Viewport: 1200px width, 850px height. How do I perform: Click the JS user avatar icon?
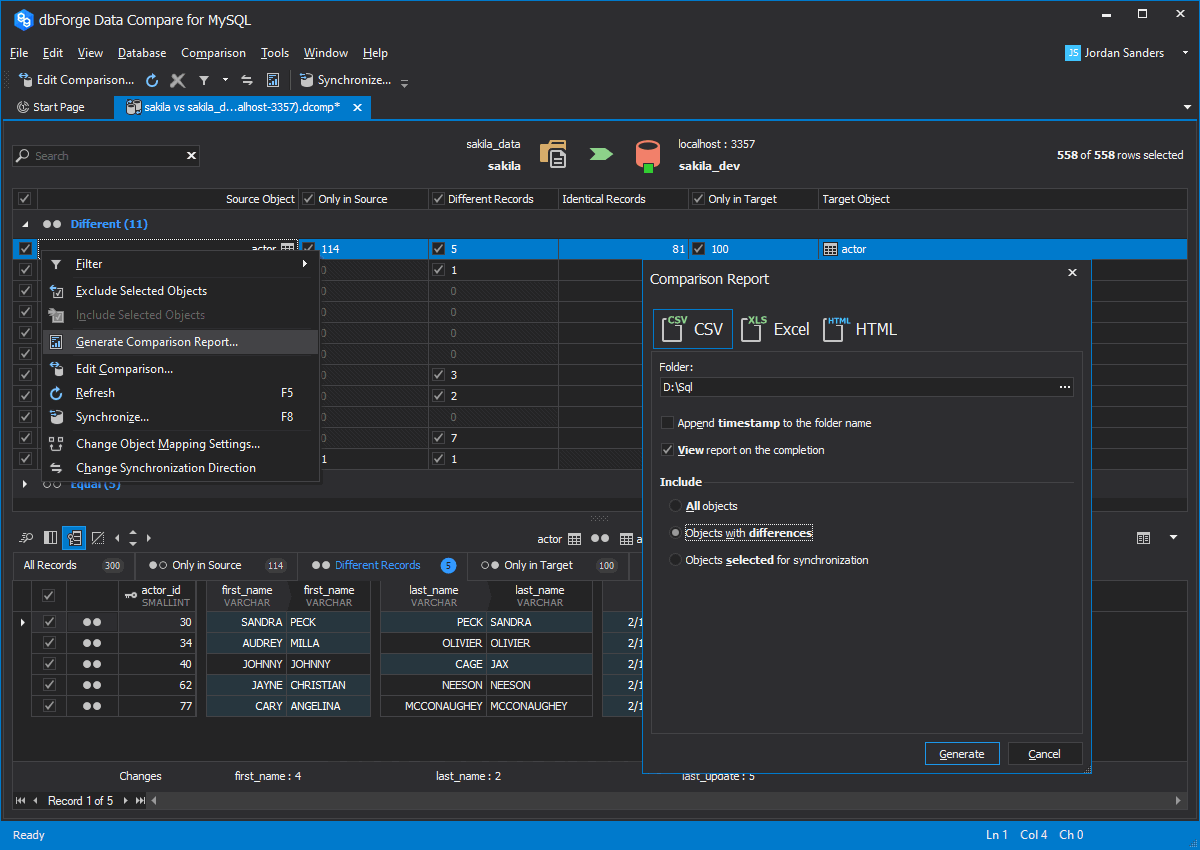click(1073, 53)
